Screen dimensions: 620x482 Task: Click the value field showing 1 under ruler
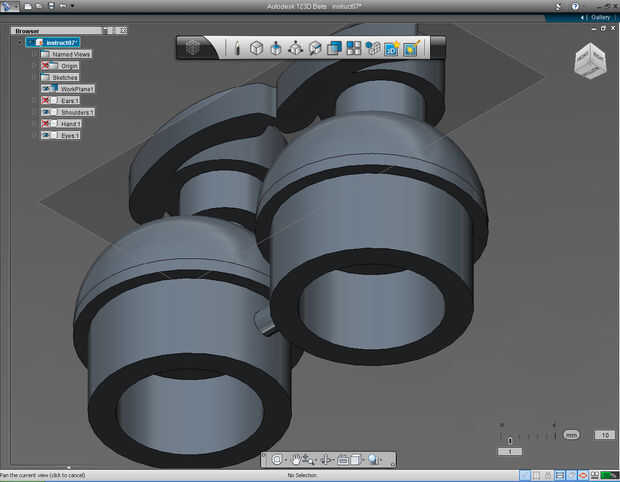[x=510, y=452]
